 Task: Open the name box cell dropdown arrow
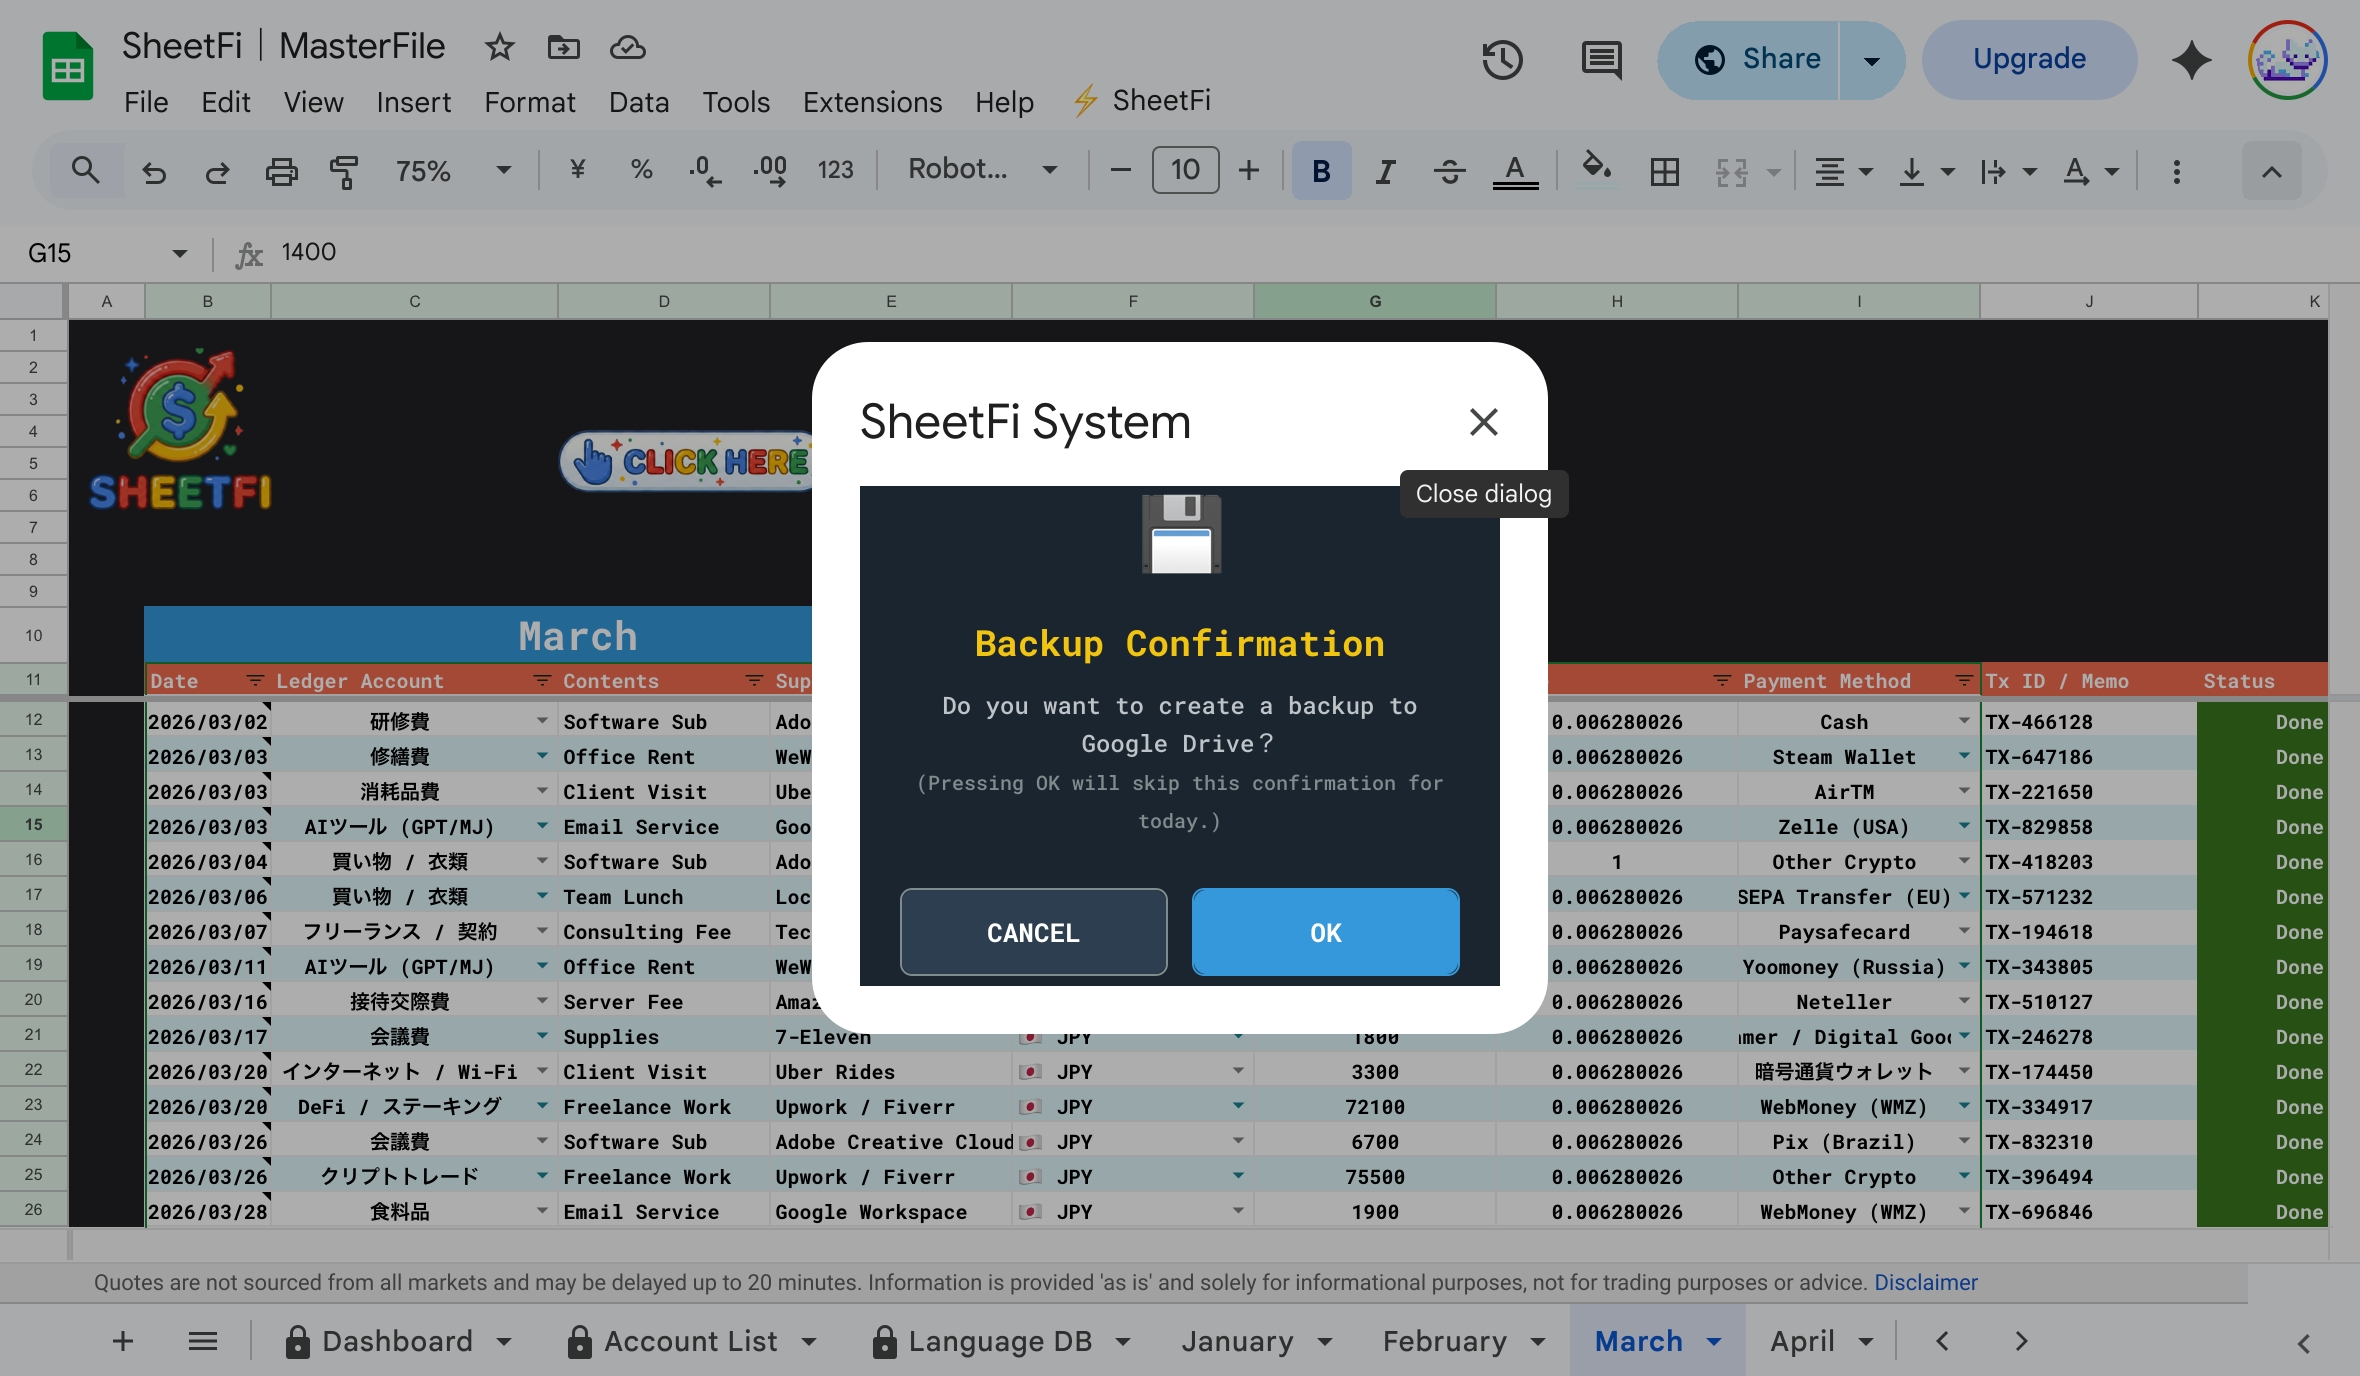(180, 253)
